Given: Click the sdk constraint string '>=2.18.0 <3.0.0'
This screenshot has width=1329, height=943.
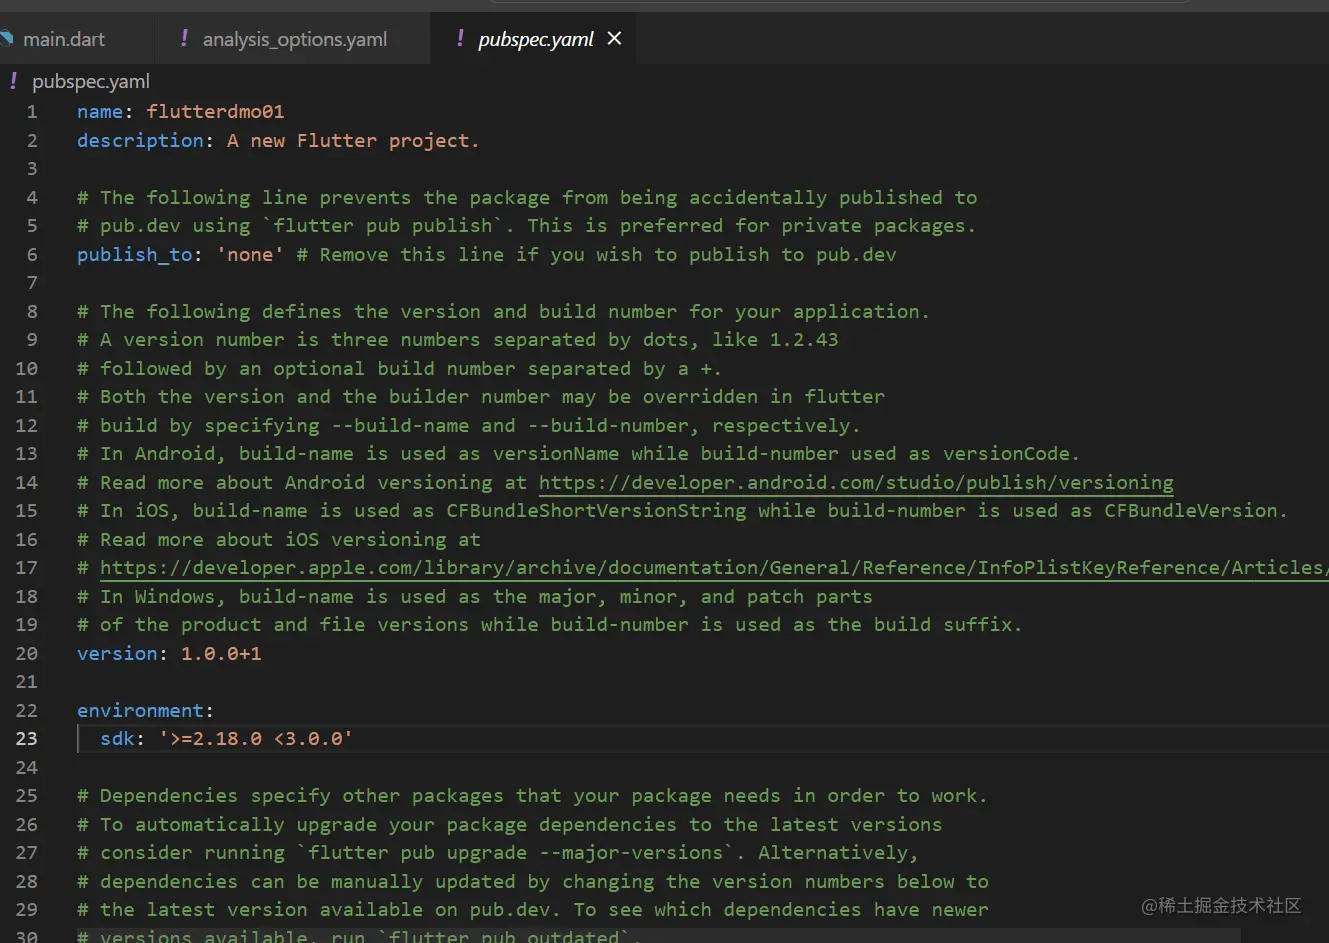Looking at the screenshot, I should (256, 739).
